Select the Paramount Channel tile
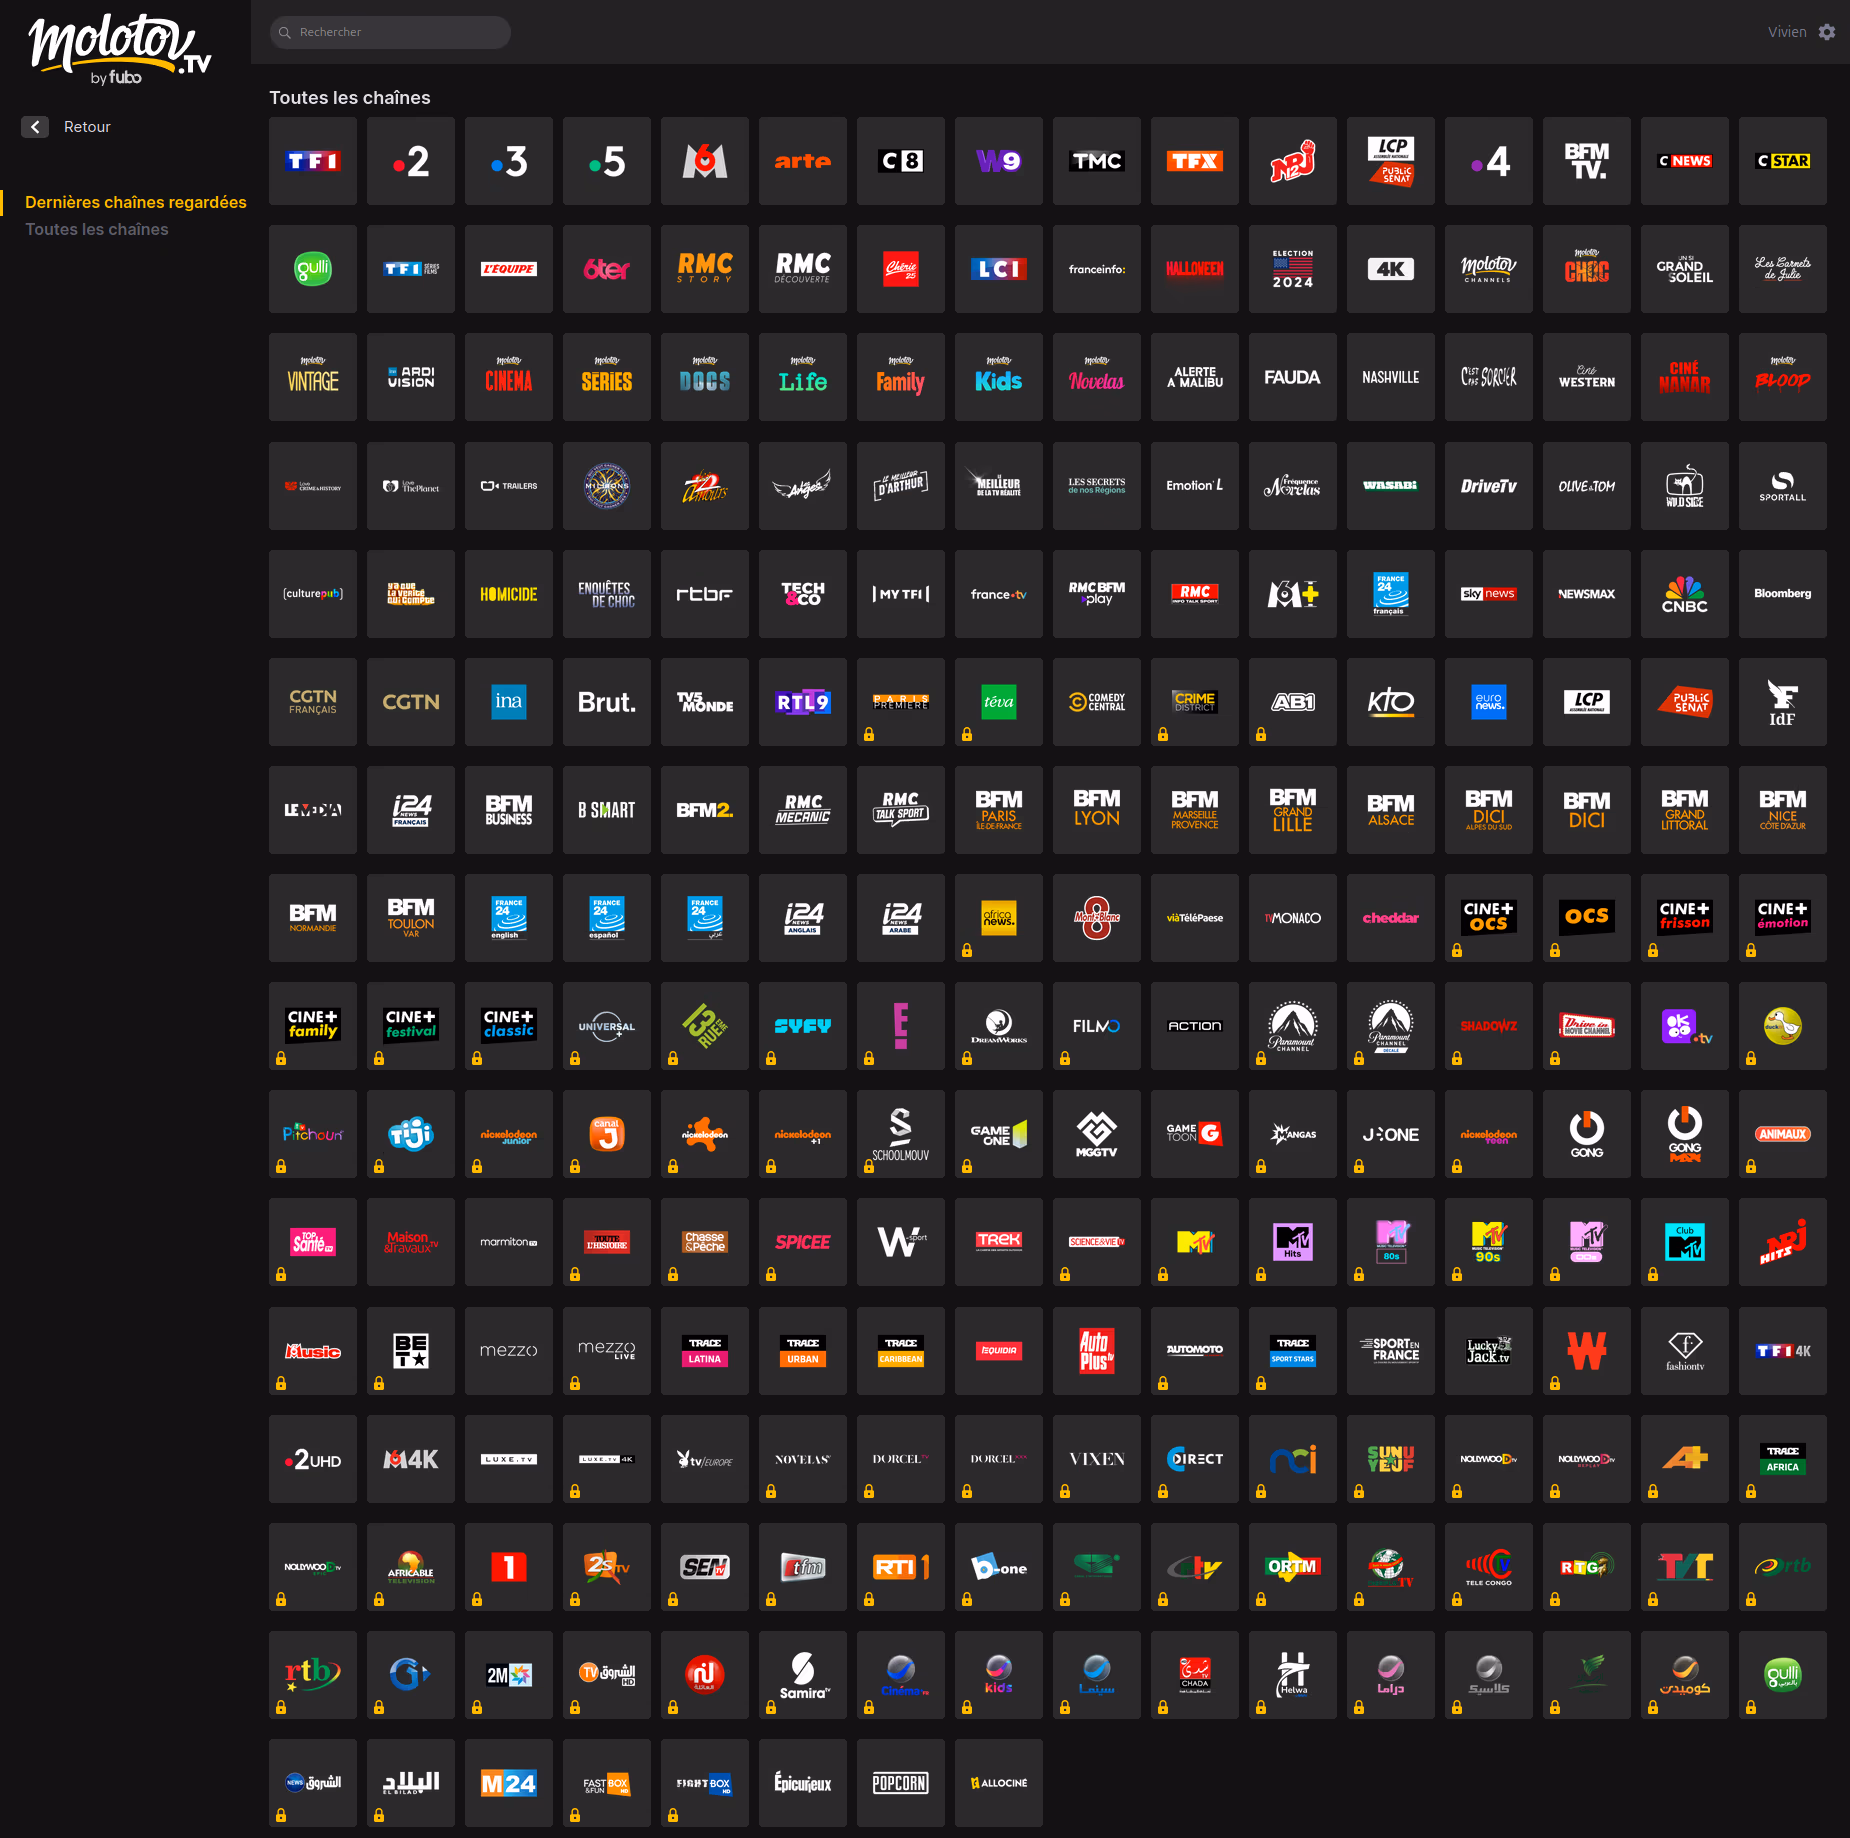The image size is (1850, 1838). click(1293, 1026)
